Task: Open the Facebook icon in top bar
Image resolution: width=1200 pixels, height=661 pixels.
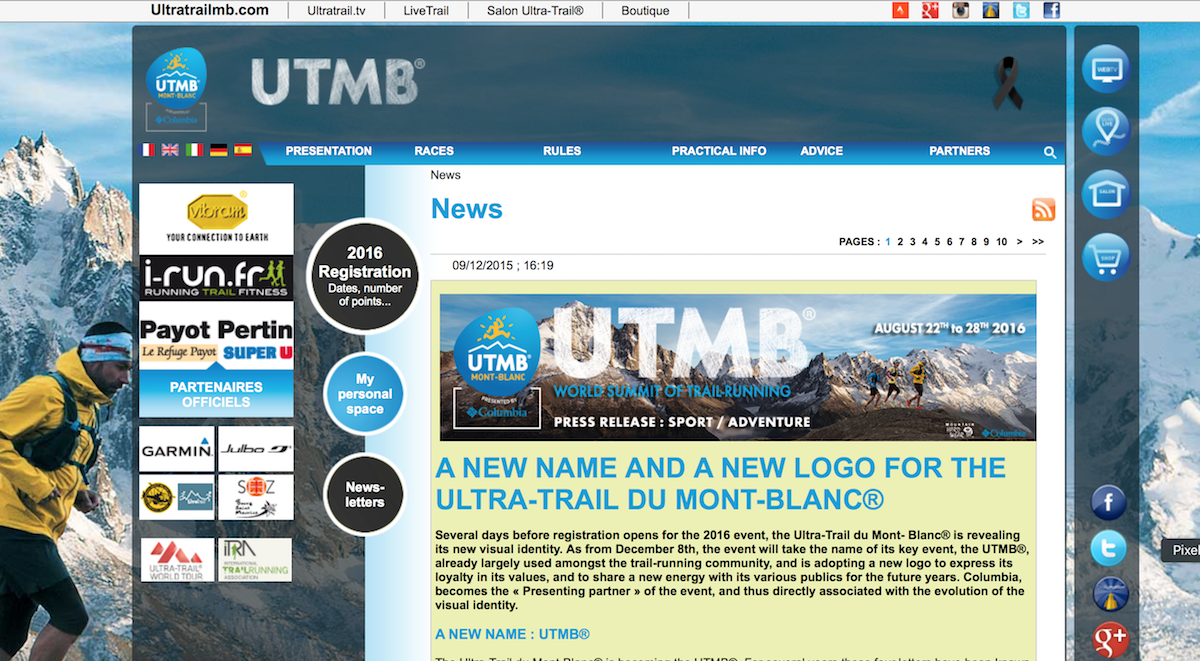Action: pos(1051,11)
